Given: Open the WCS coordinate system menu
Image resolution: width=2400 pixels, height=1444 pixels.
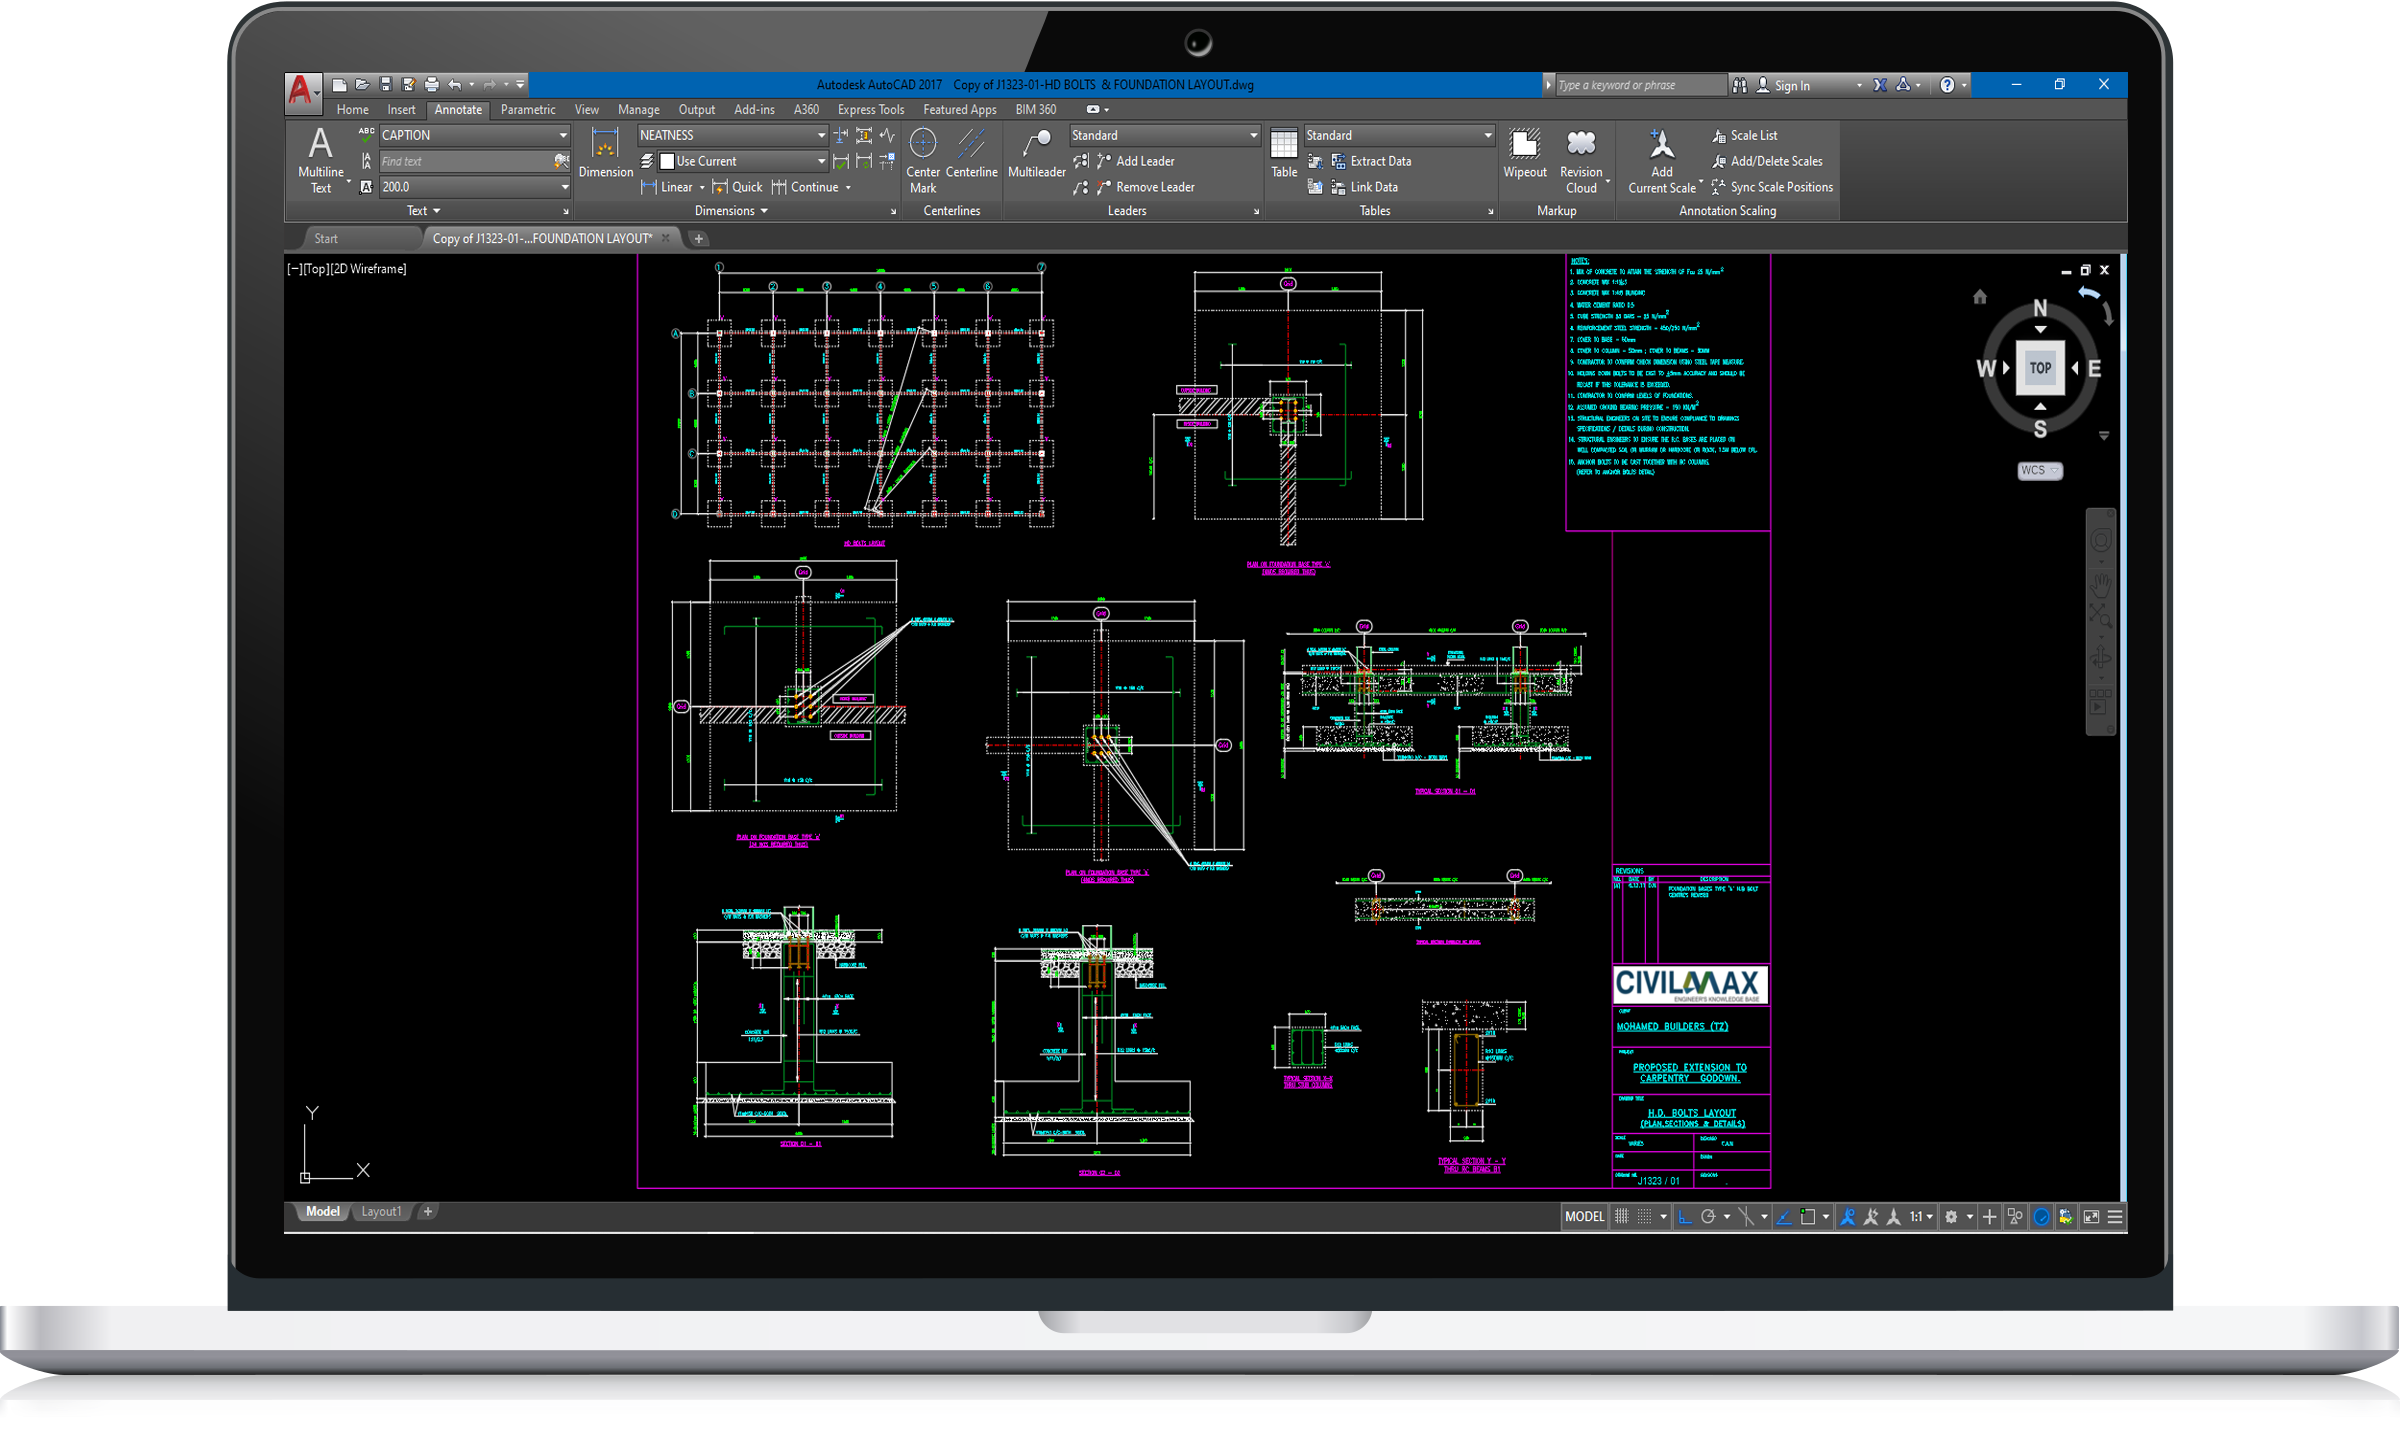Looking at the screenshot, I should tap(2039, 470).
